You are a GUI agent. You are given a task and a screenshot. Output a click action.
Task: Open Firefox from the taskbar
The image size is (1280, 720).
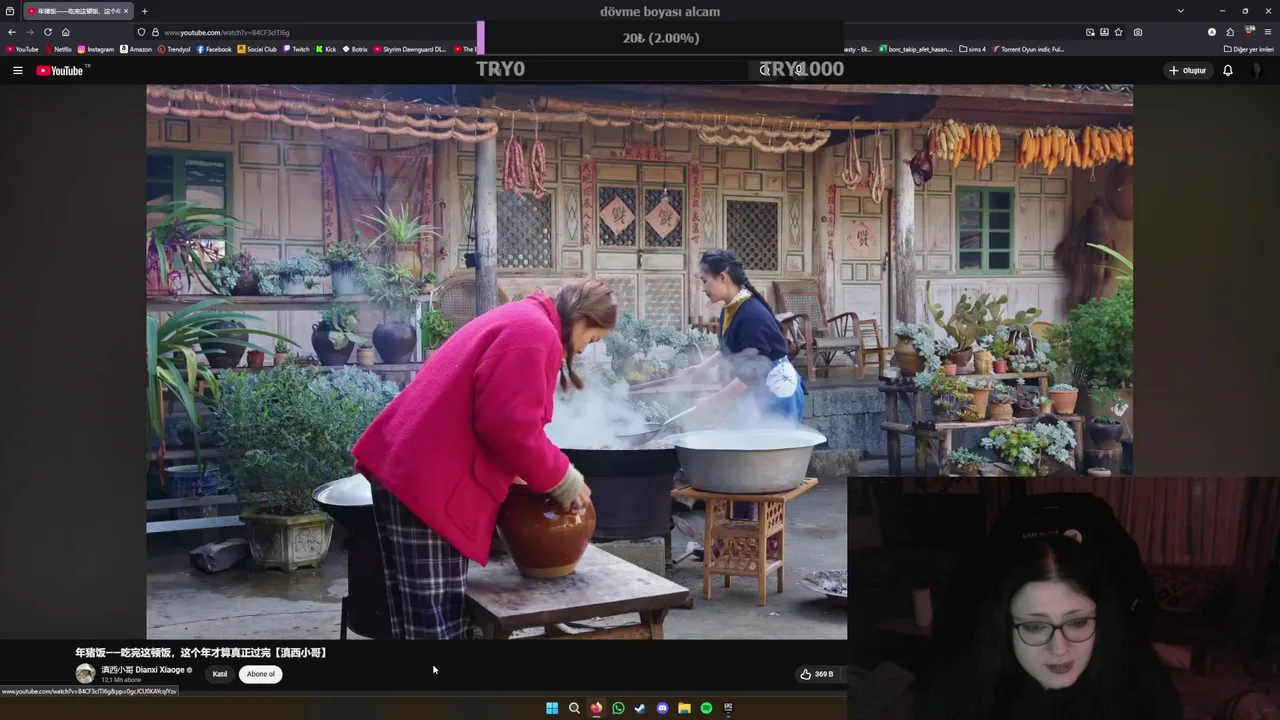coord(596,708)
